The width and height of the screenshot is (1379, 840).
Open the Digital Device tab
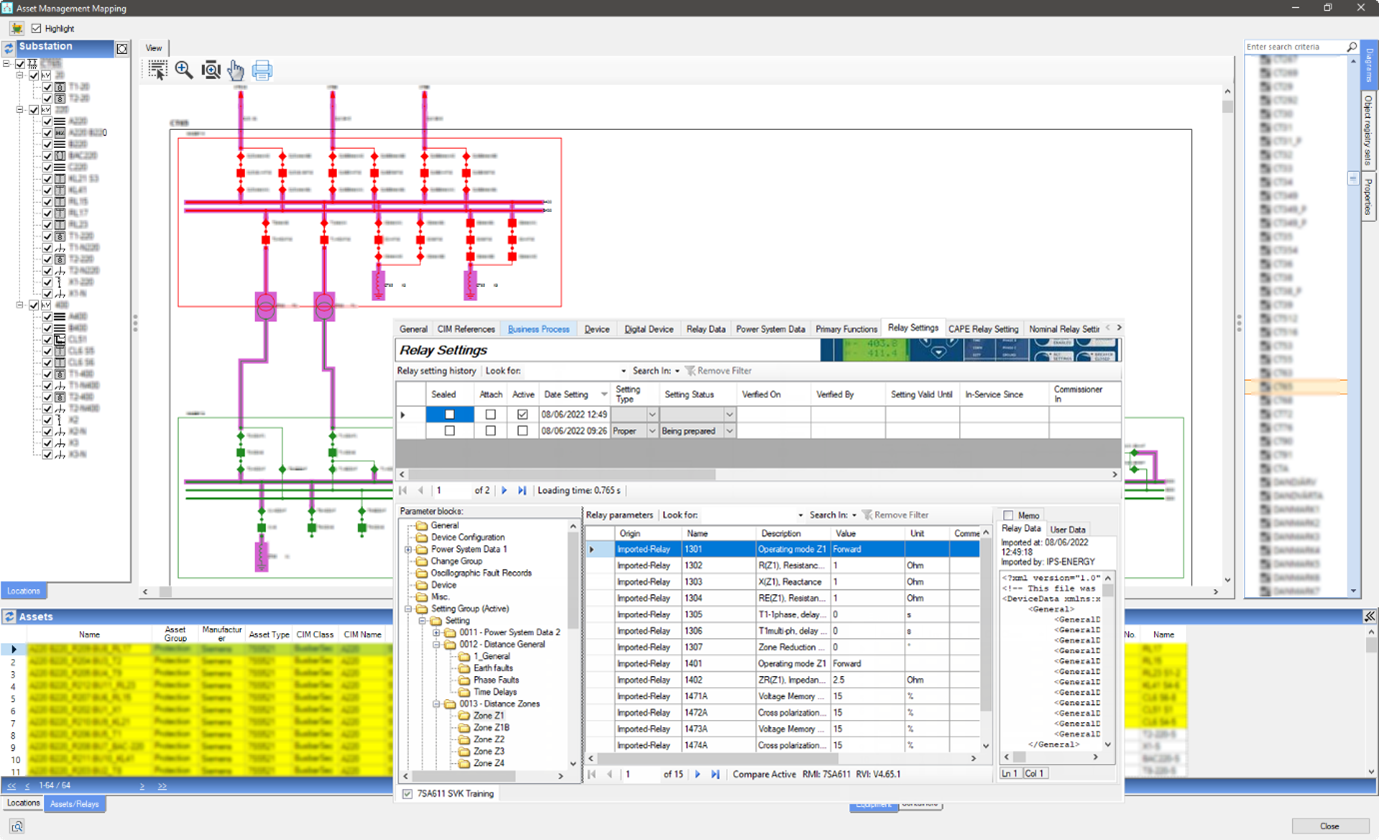[x=649, y=329]
